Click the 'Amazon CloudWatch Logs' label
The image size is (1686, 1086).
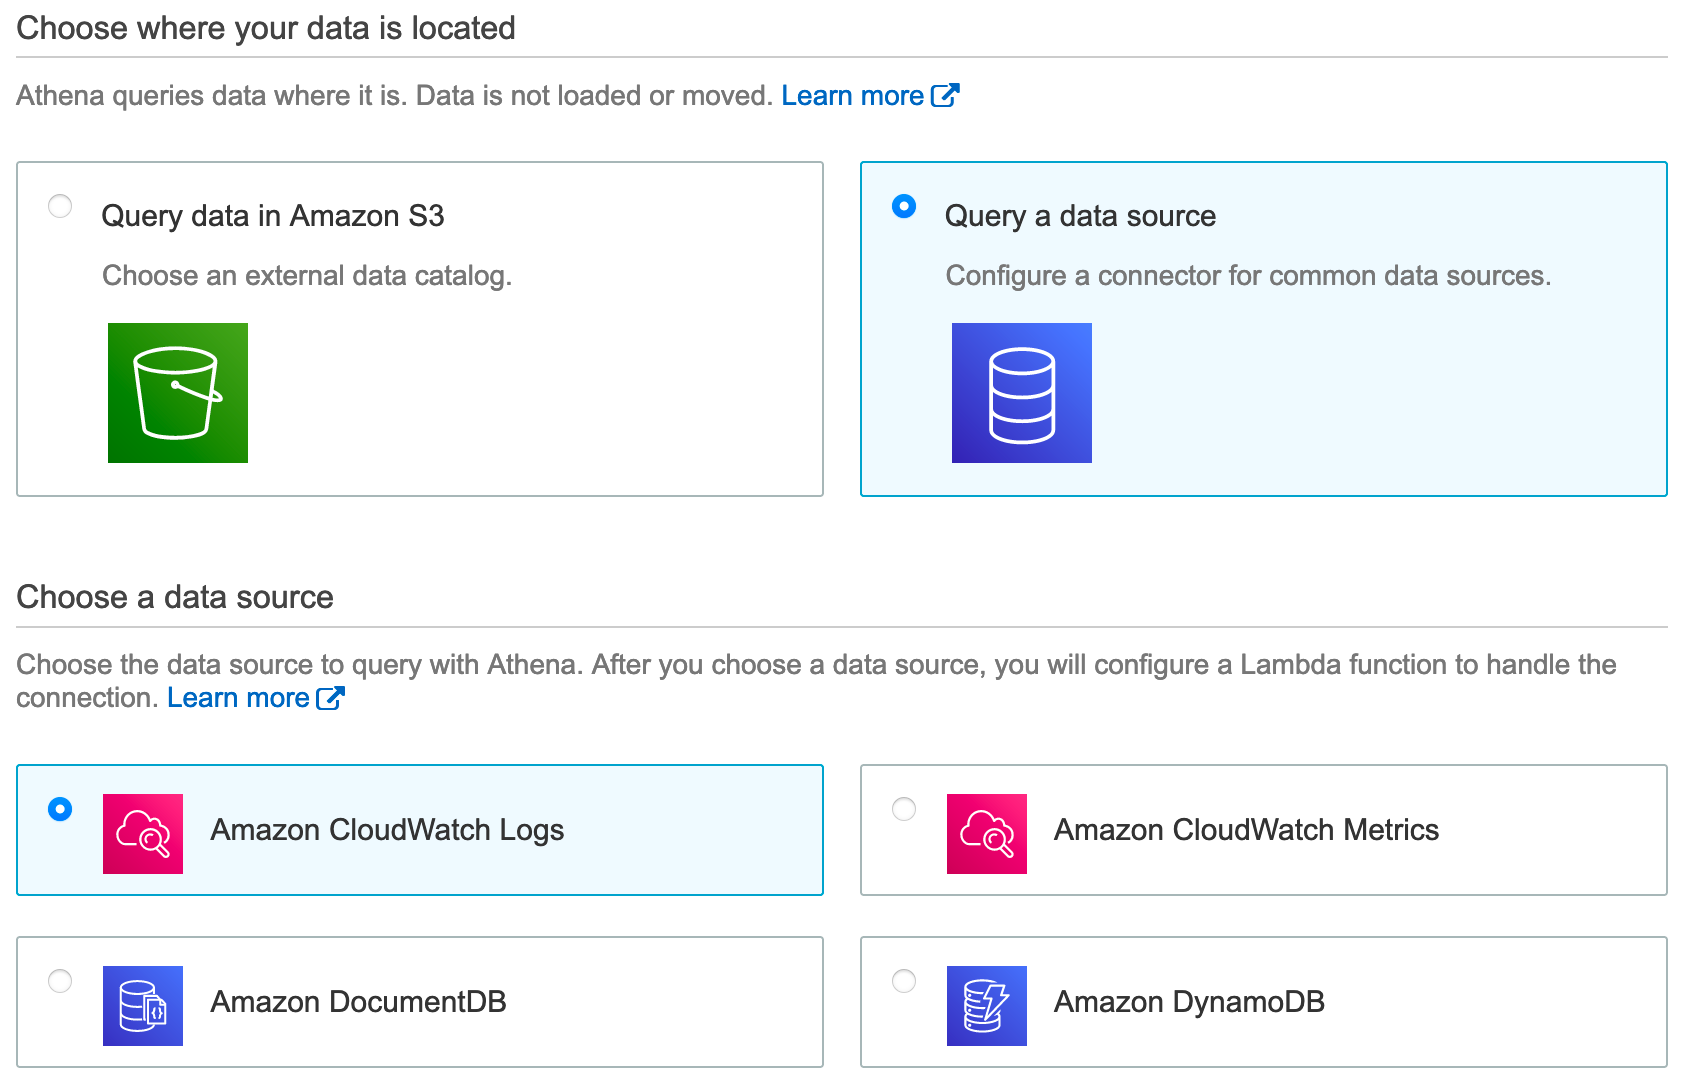click(387, 830)
